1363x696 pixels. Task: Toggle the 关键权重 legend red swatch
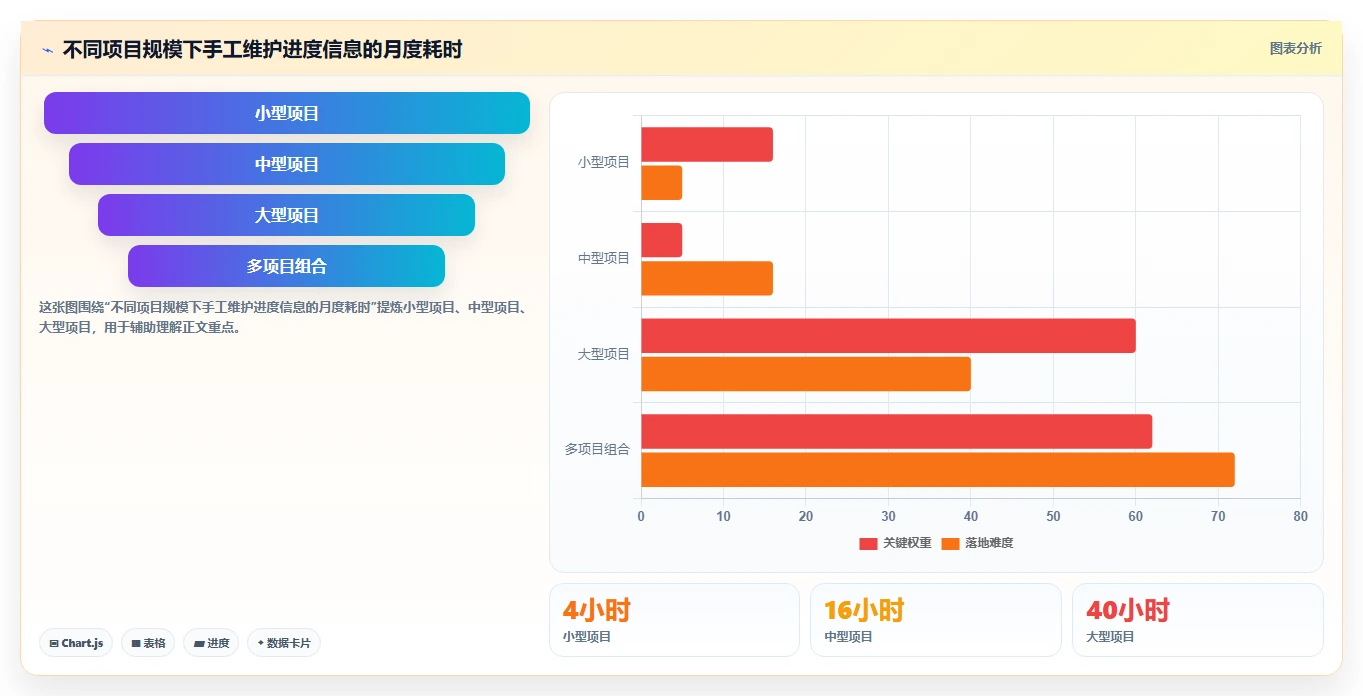pyautogui.click(x=868, y=543)
